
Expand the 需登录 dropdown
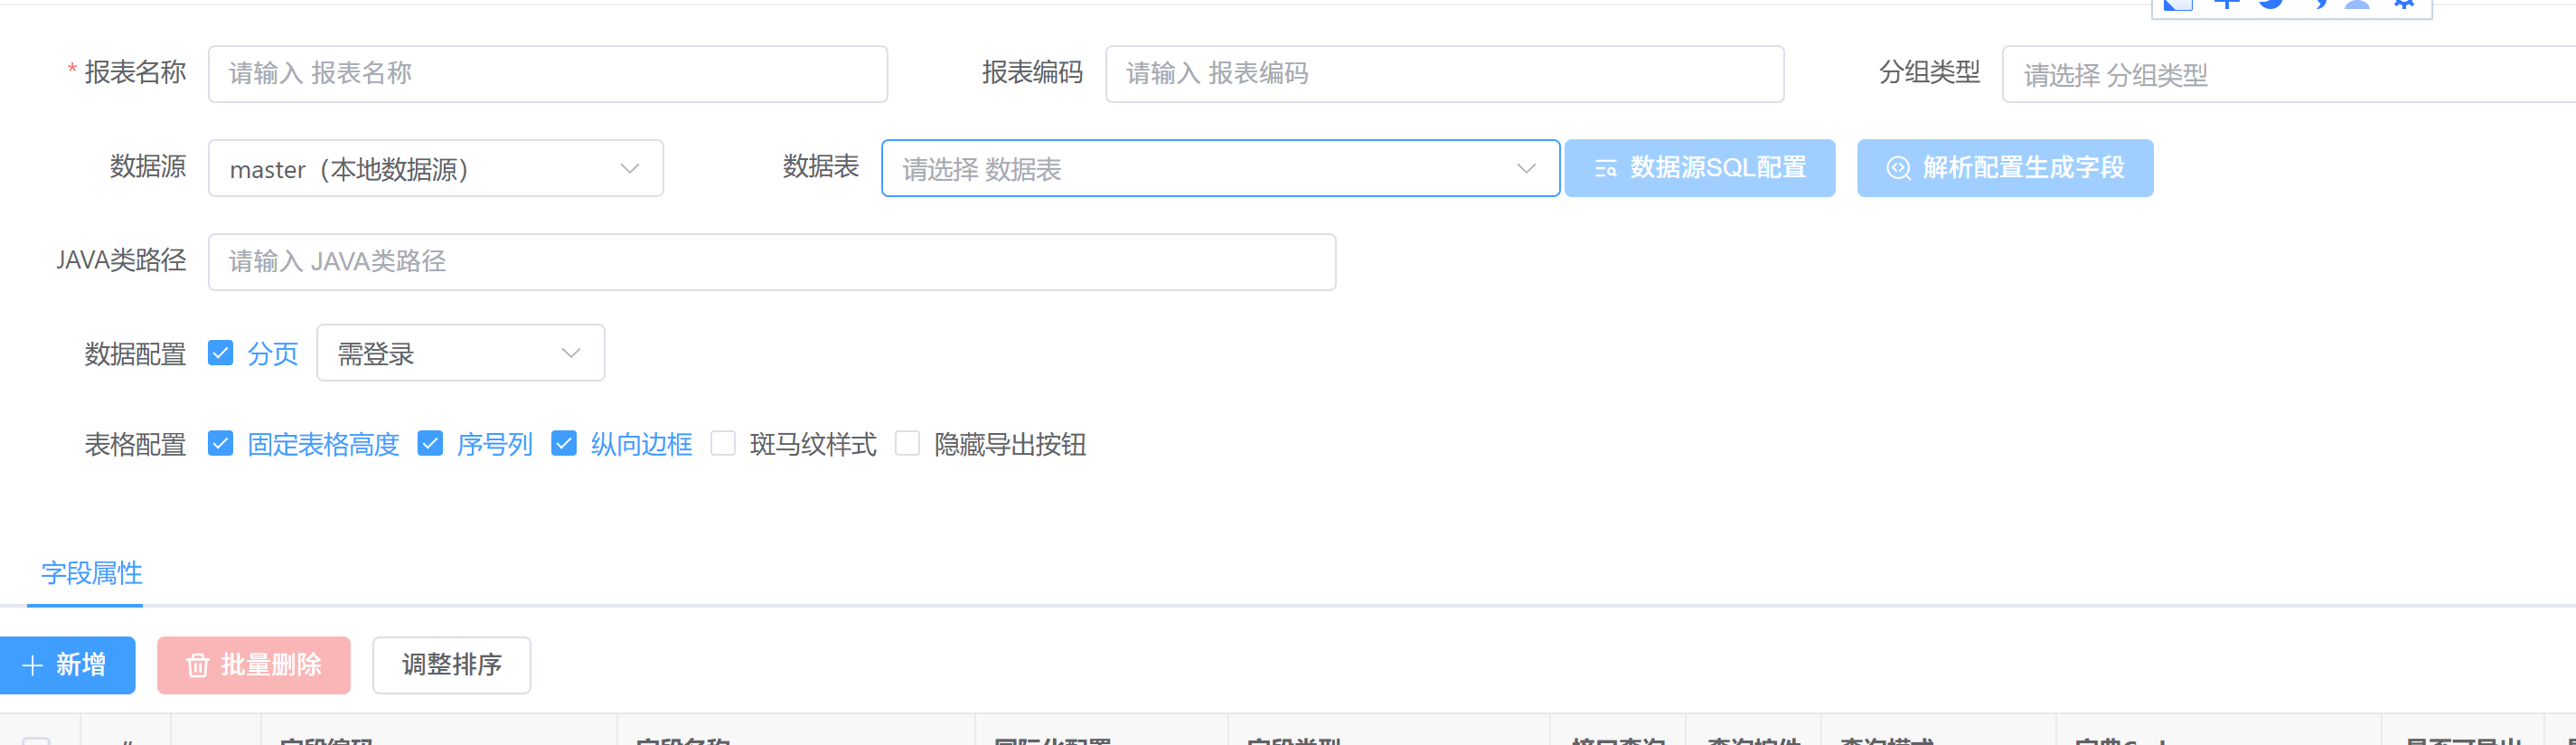(x=460, y=353)
